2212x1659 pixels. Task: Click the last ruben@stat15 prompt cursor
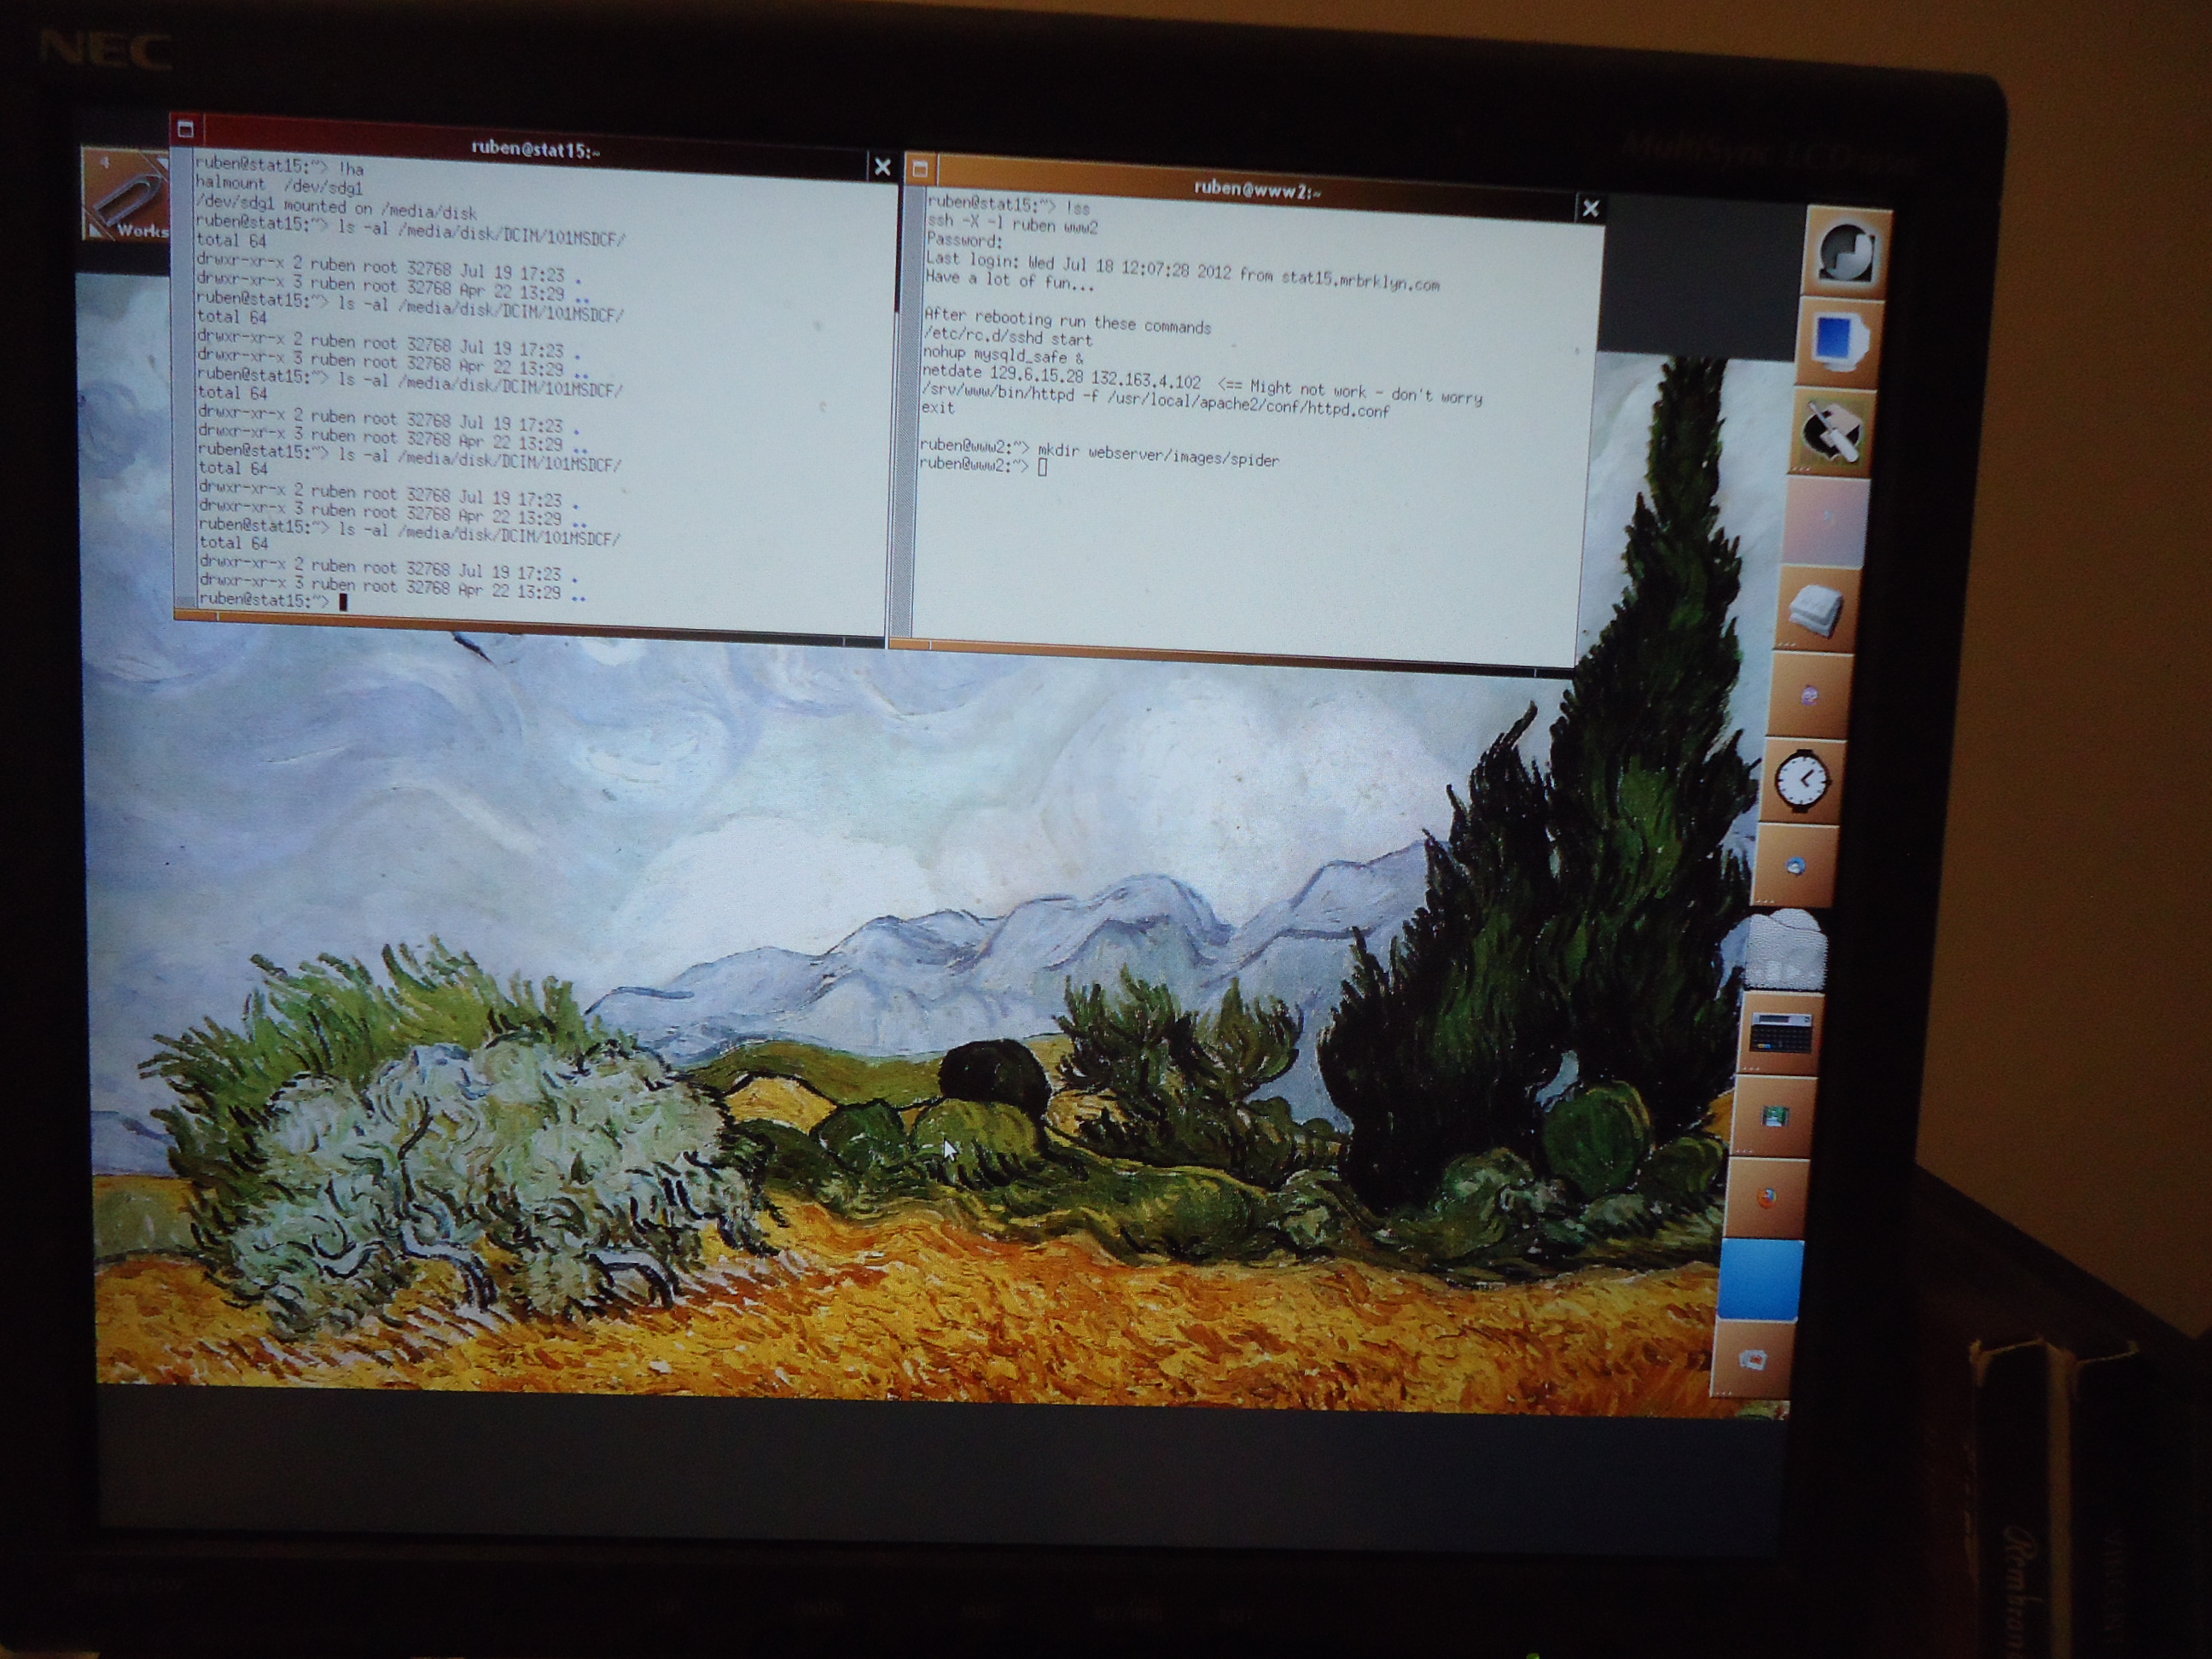[342, 601]
